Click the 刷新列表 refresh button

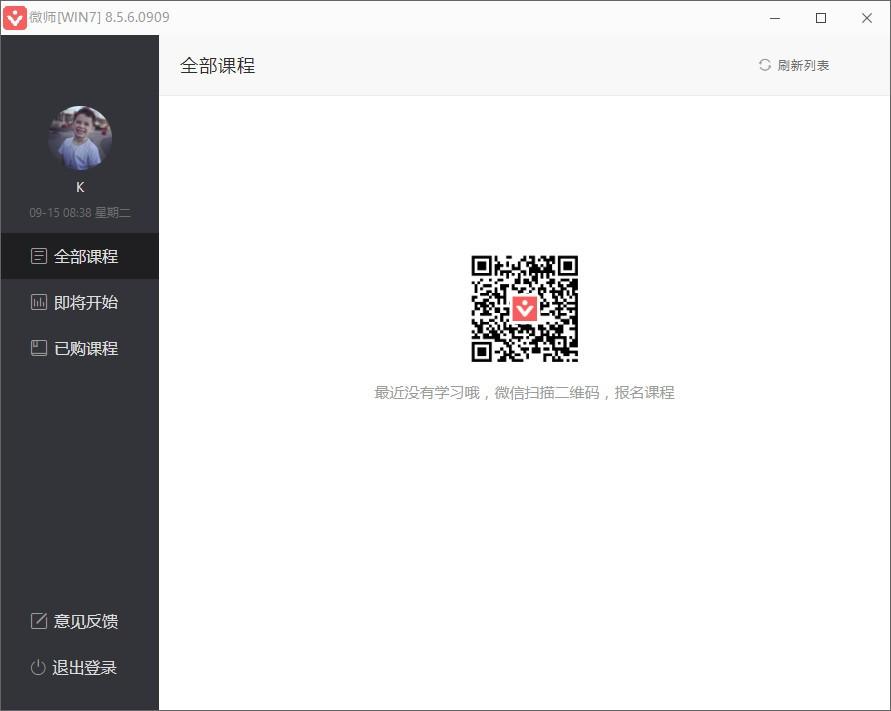[x=794, y=65]
